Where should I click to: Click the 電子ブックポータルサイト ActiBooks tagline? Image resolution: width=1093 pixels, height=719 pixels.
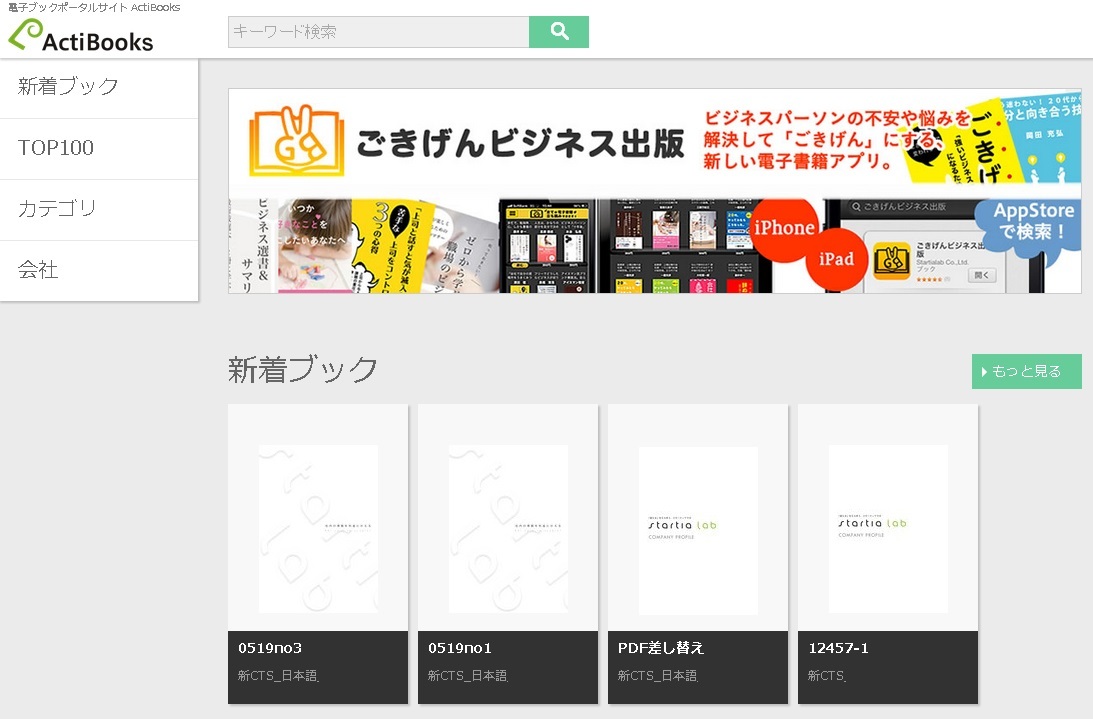(x=94, y=8)
